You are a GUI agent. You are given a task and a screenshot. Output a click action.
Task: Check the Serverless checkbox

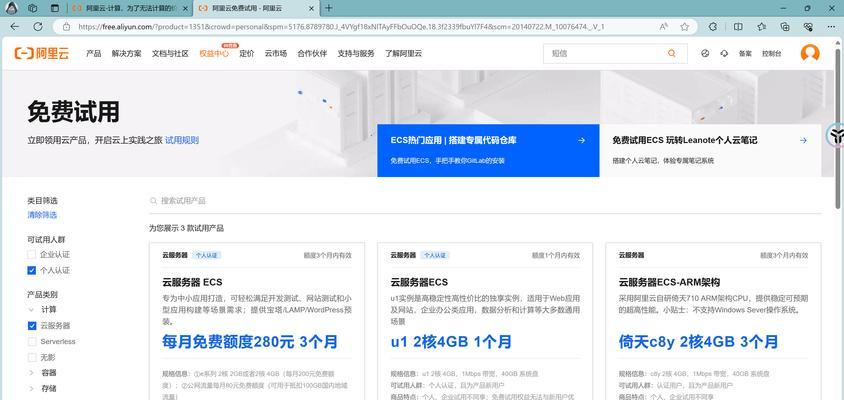click(x=32, y=341)
